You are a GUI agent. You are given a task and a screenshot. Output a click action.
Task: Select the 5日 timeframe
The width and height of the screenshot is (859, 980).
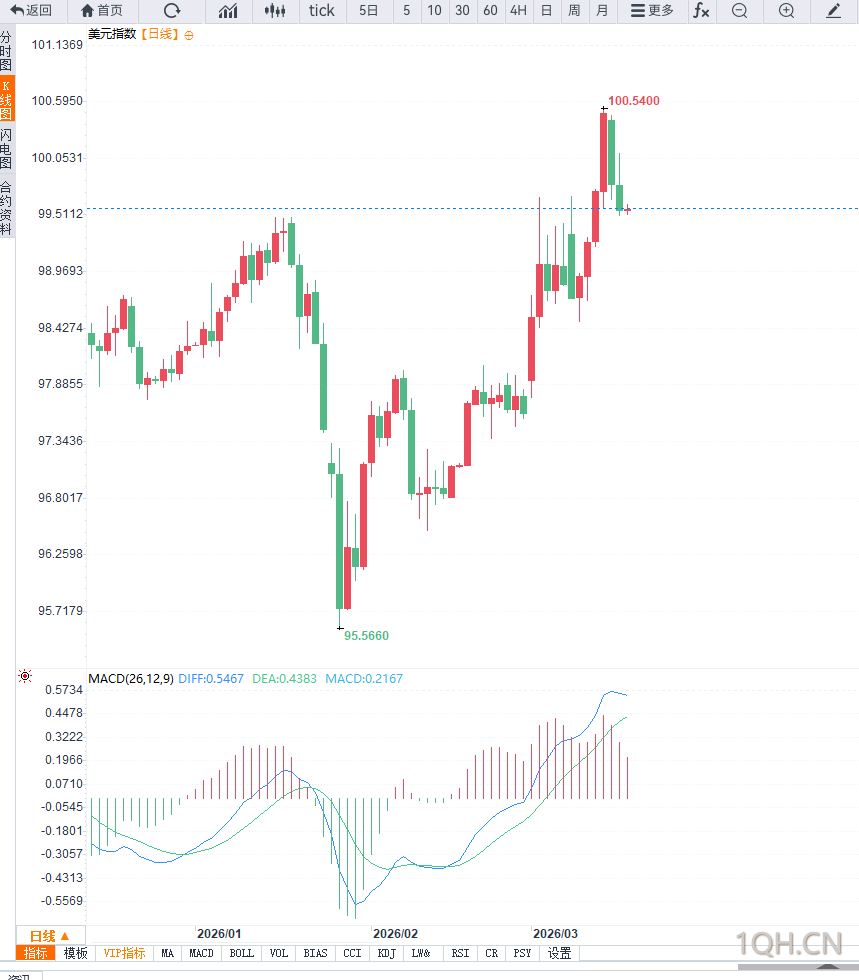coord(369,11)
